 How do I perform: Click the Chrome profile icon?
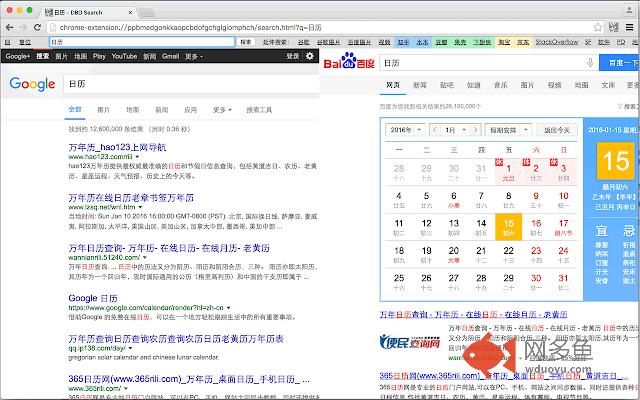click(630, 11)
